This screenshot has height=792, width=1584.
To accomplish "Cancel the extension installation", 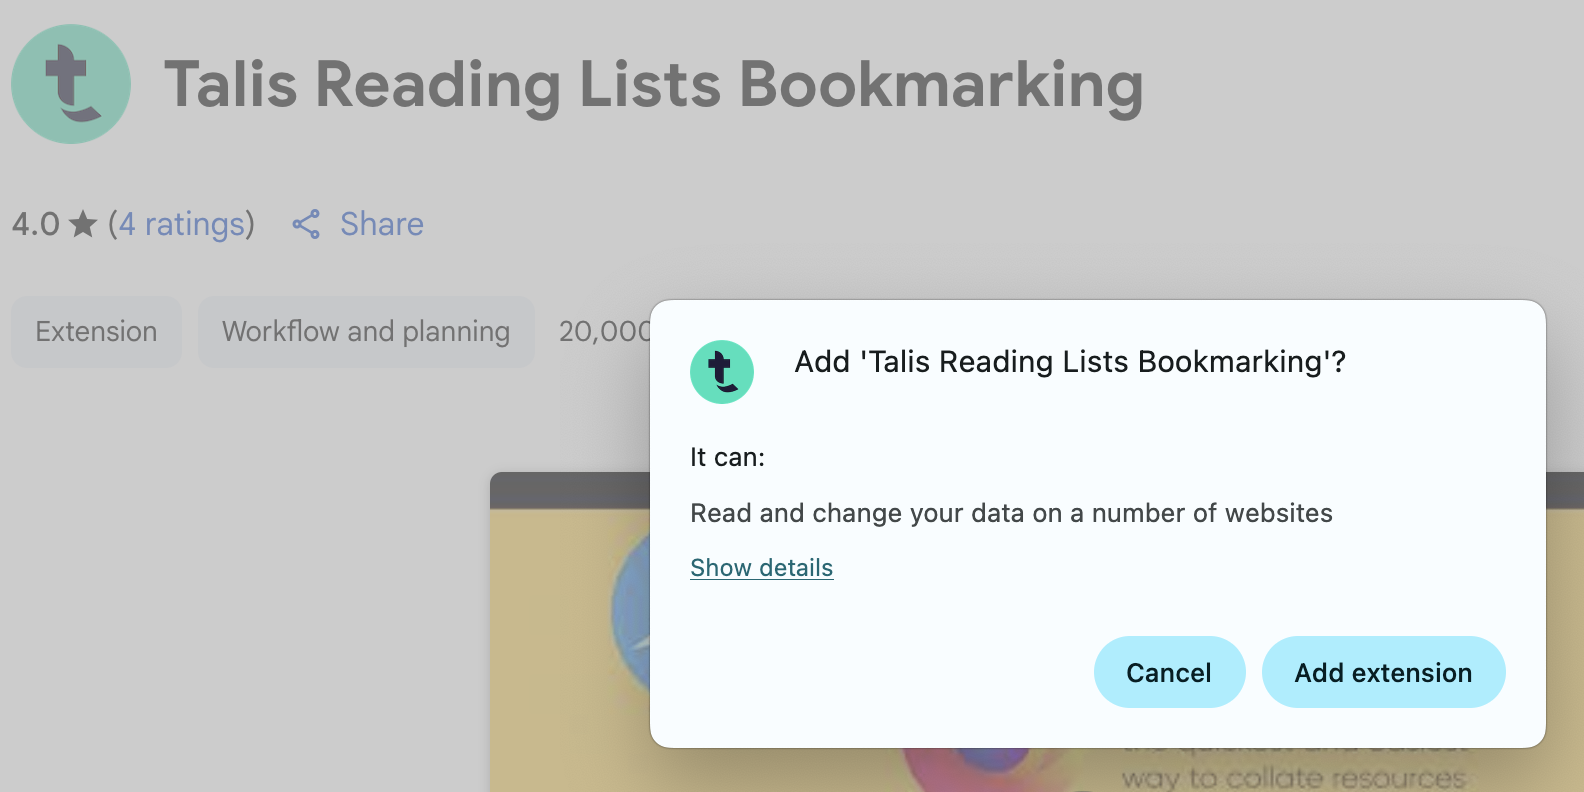I will [1169, 672].
